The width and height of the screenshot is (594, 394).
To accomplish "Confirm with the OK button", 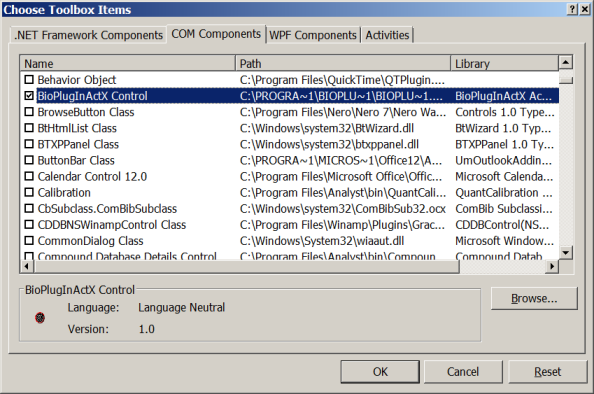I will coord(380,372).
